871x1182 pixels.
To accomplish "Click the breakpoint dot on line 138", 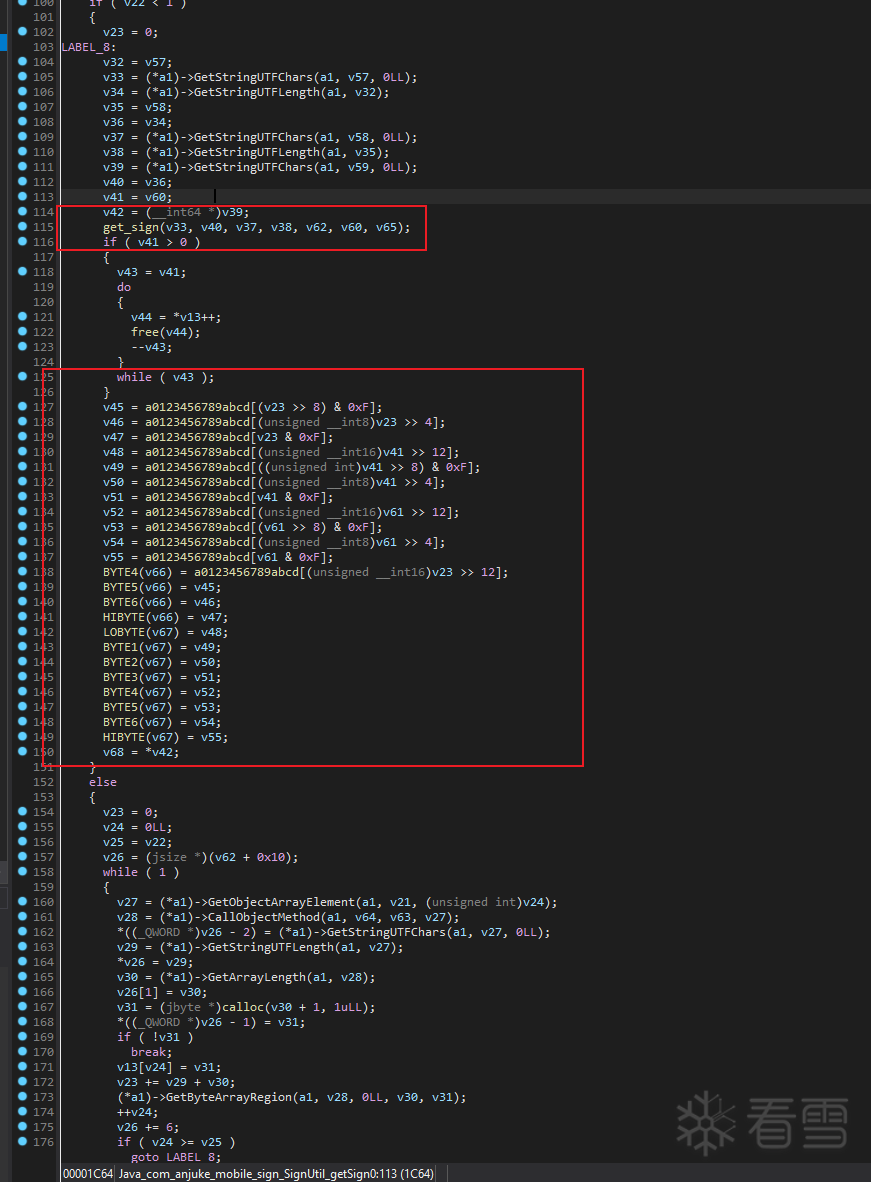I will click(23, 572).
